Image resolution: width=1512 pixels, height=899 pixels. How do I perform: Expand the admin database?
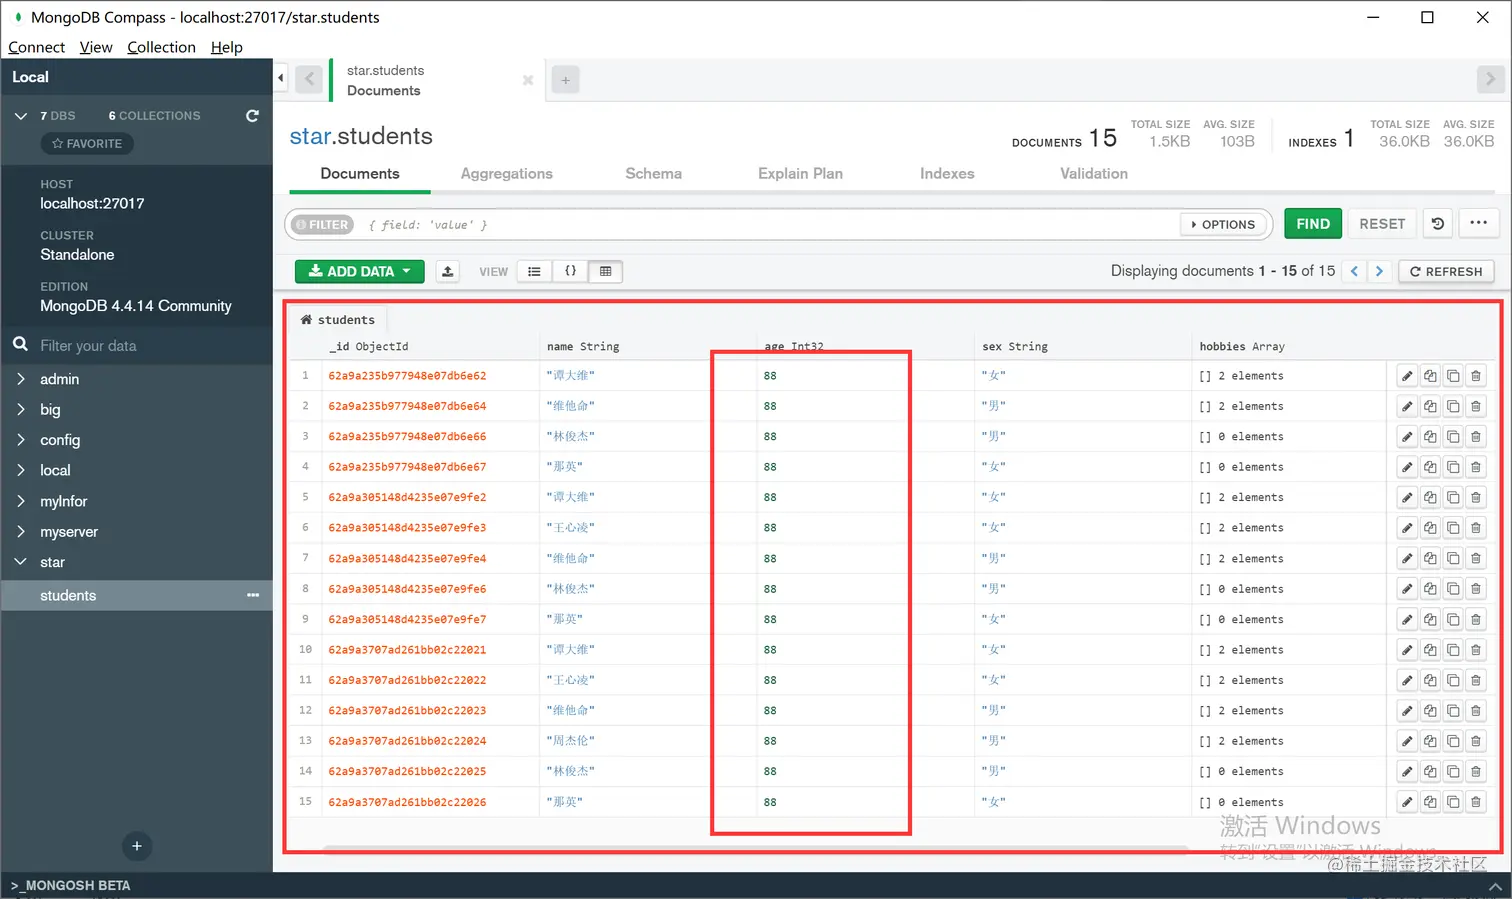click(x=20, y=379)
